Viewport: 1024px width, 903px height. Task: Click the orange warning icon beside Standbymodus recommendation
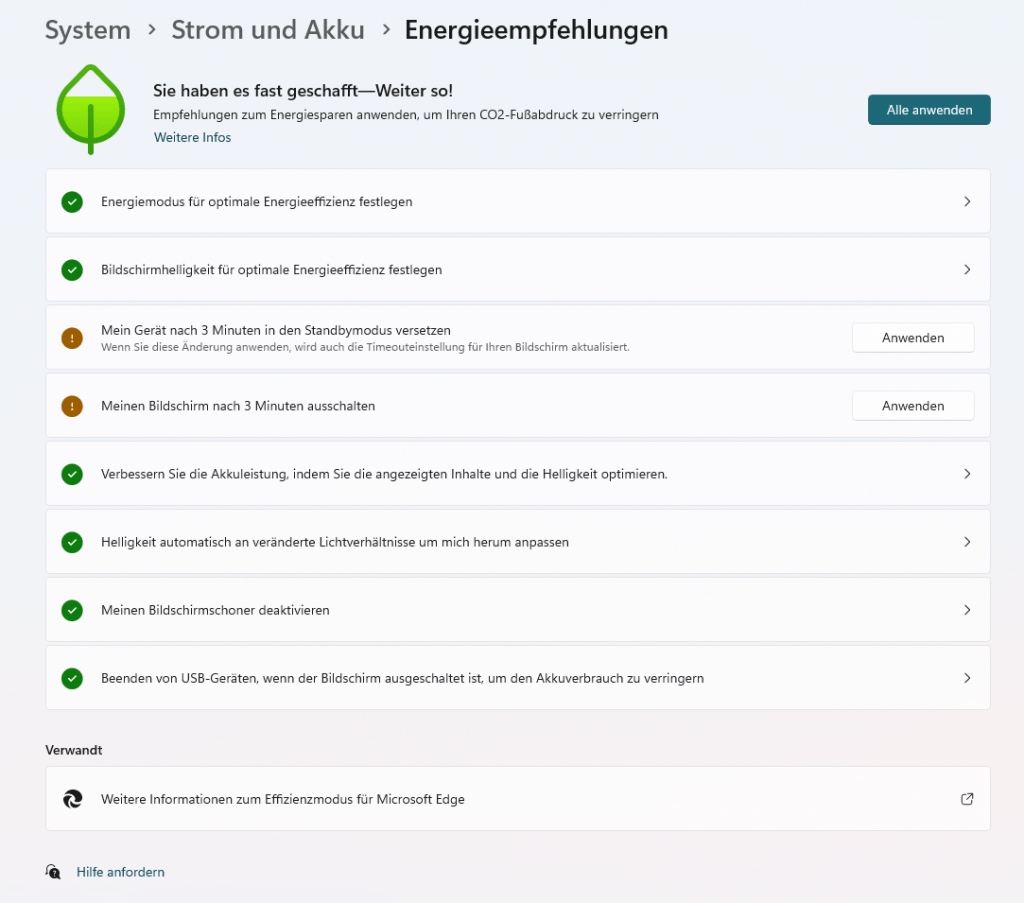click(x=71, y=337)
